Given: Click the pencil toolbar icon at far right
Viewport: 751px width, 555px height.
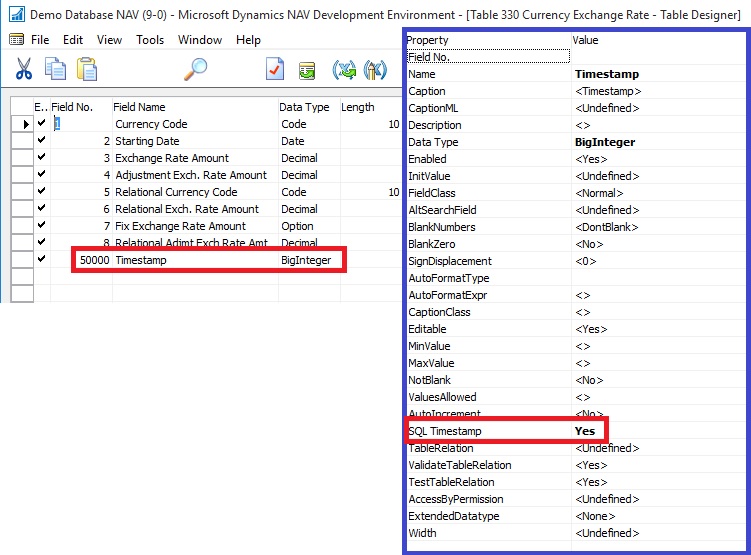Looking at the screenshot, I should coord(375,70).
